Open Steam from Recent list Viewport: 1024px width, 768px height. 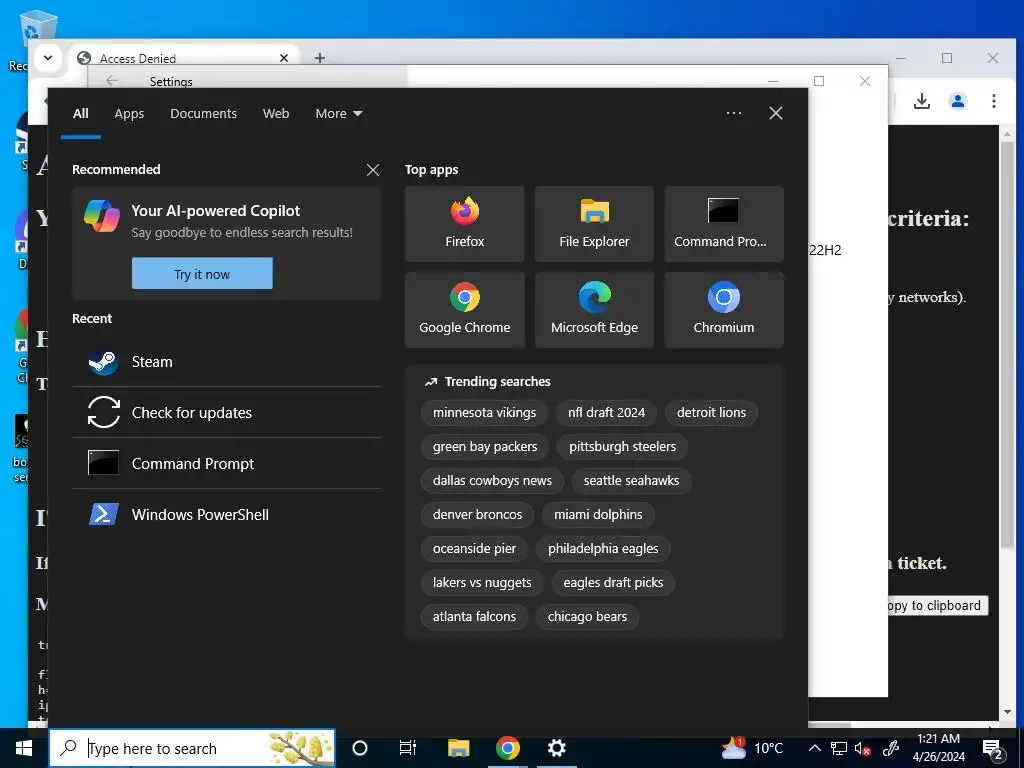pyautogui.click(x=227, y=362)
